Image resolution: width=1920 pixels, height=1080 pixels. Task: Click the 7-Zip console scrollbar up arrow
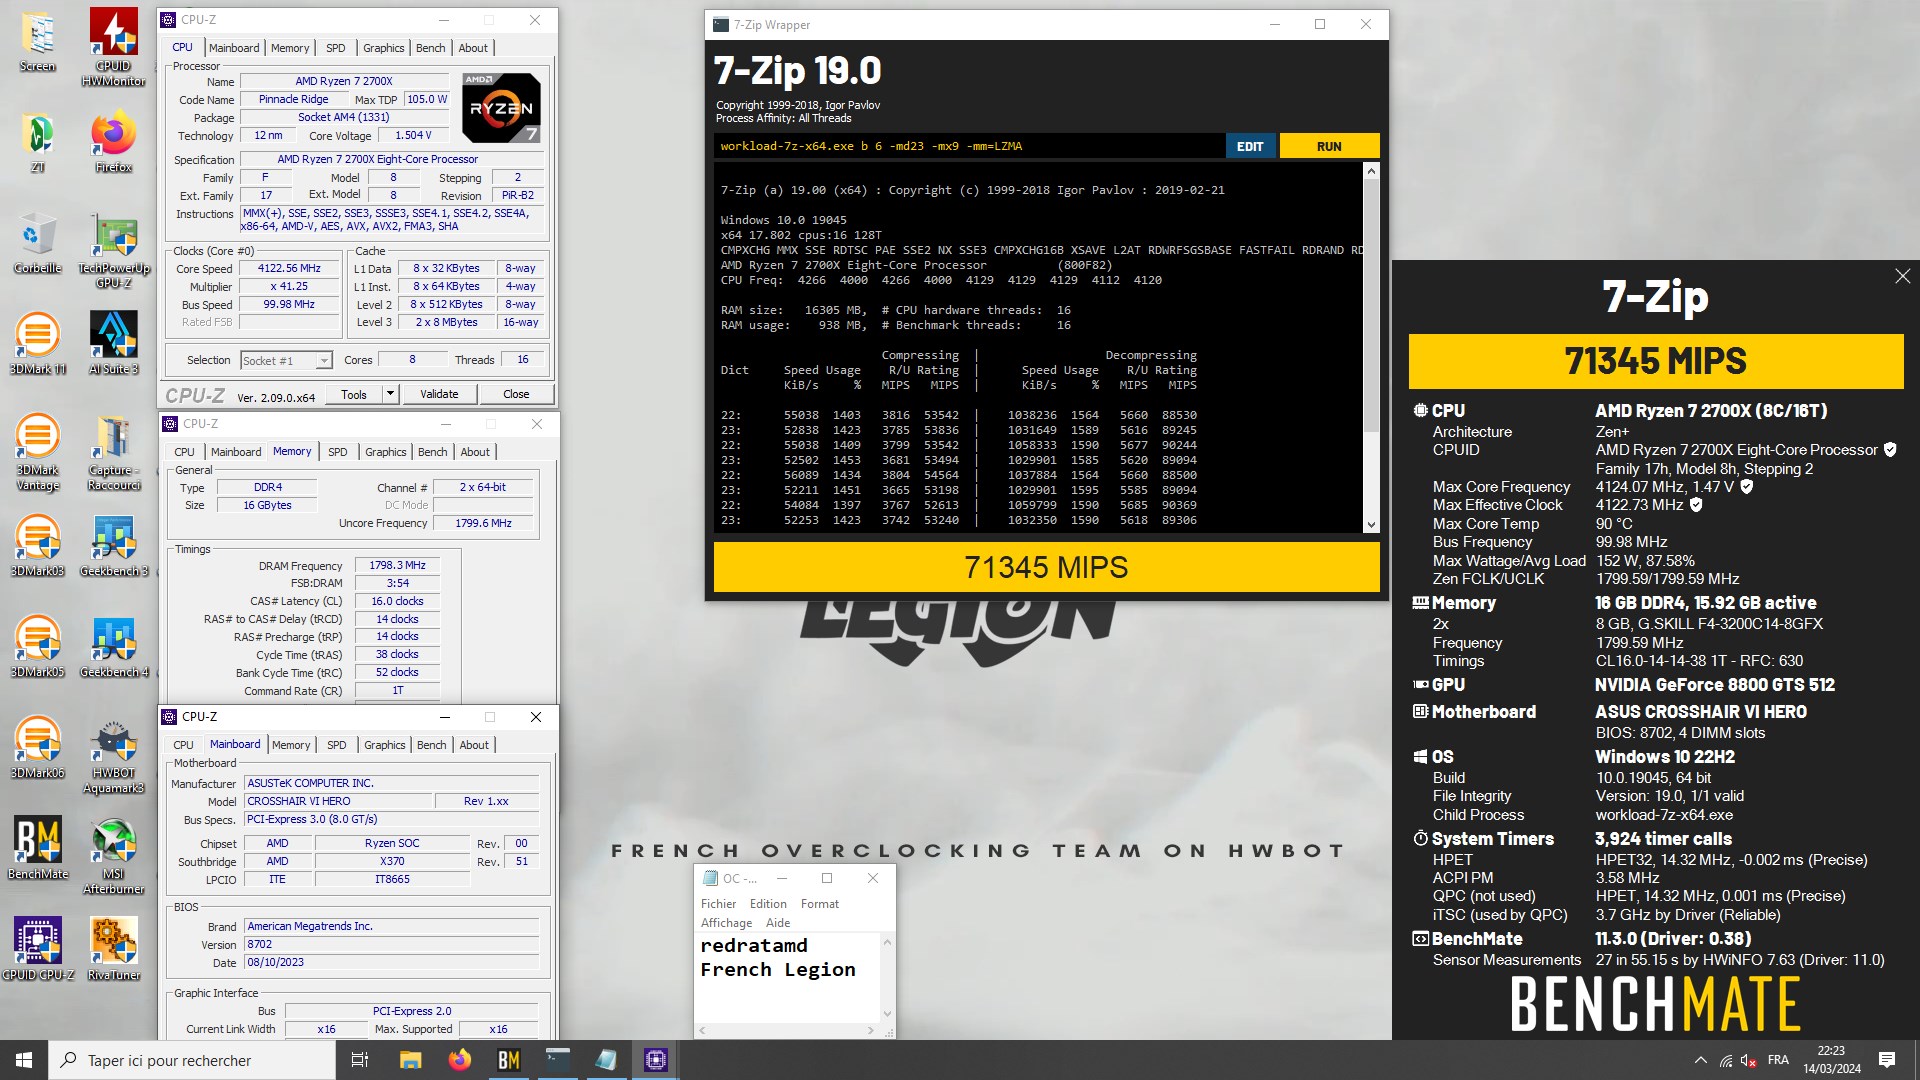1371,171
